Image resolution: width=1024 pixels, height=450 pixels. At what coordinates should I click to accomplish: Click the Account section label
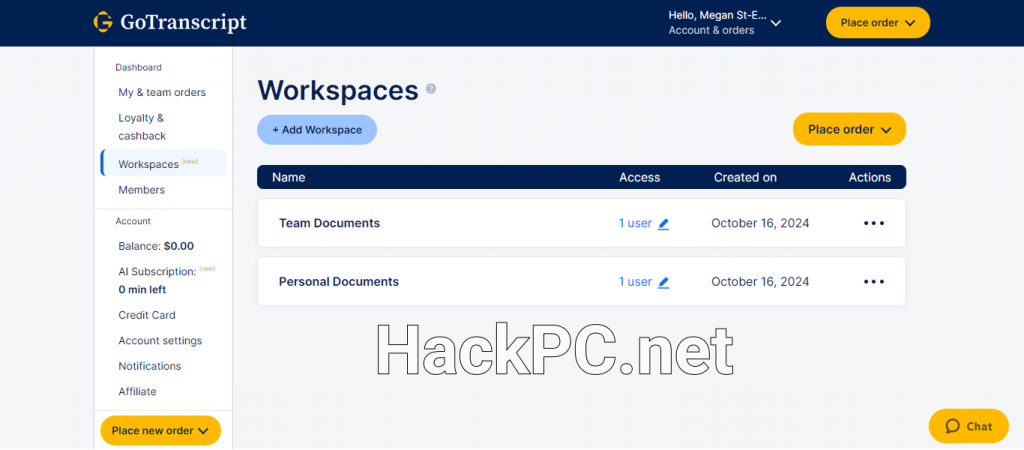coord(133,221)
